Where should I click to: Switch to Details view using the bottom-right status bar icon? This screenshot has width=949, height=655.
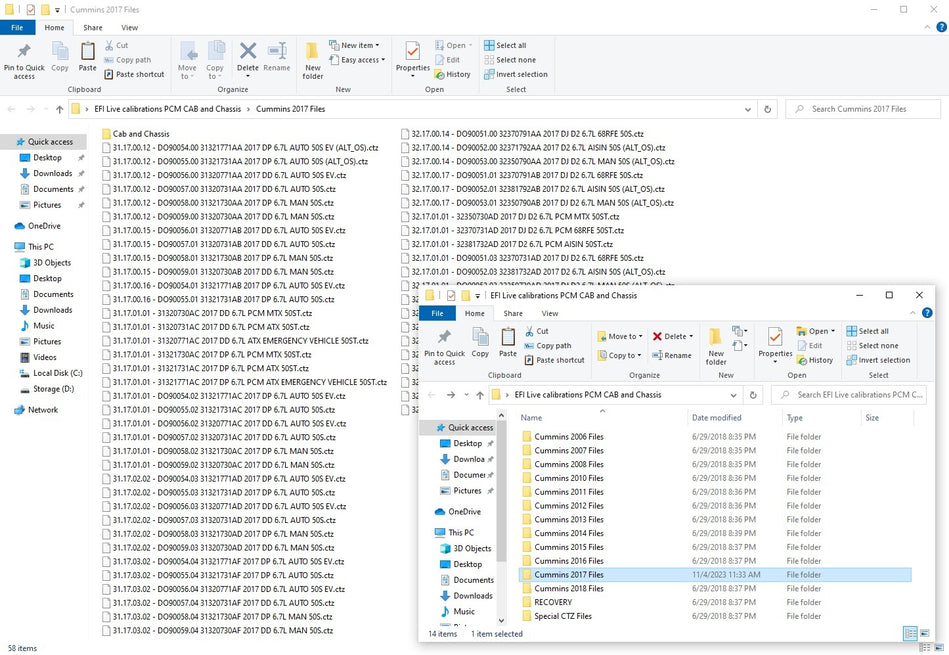click(x=908, y=633)
